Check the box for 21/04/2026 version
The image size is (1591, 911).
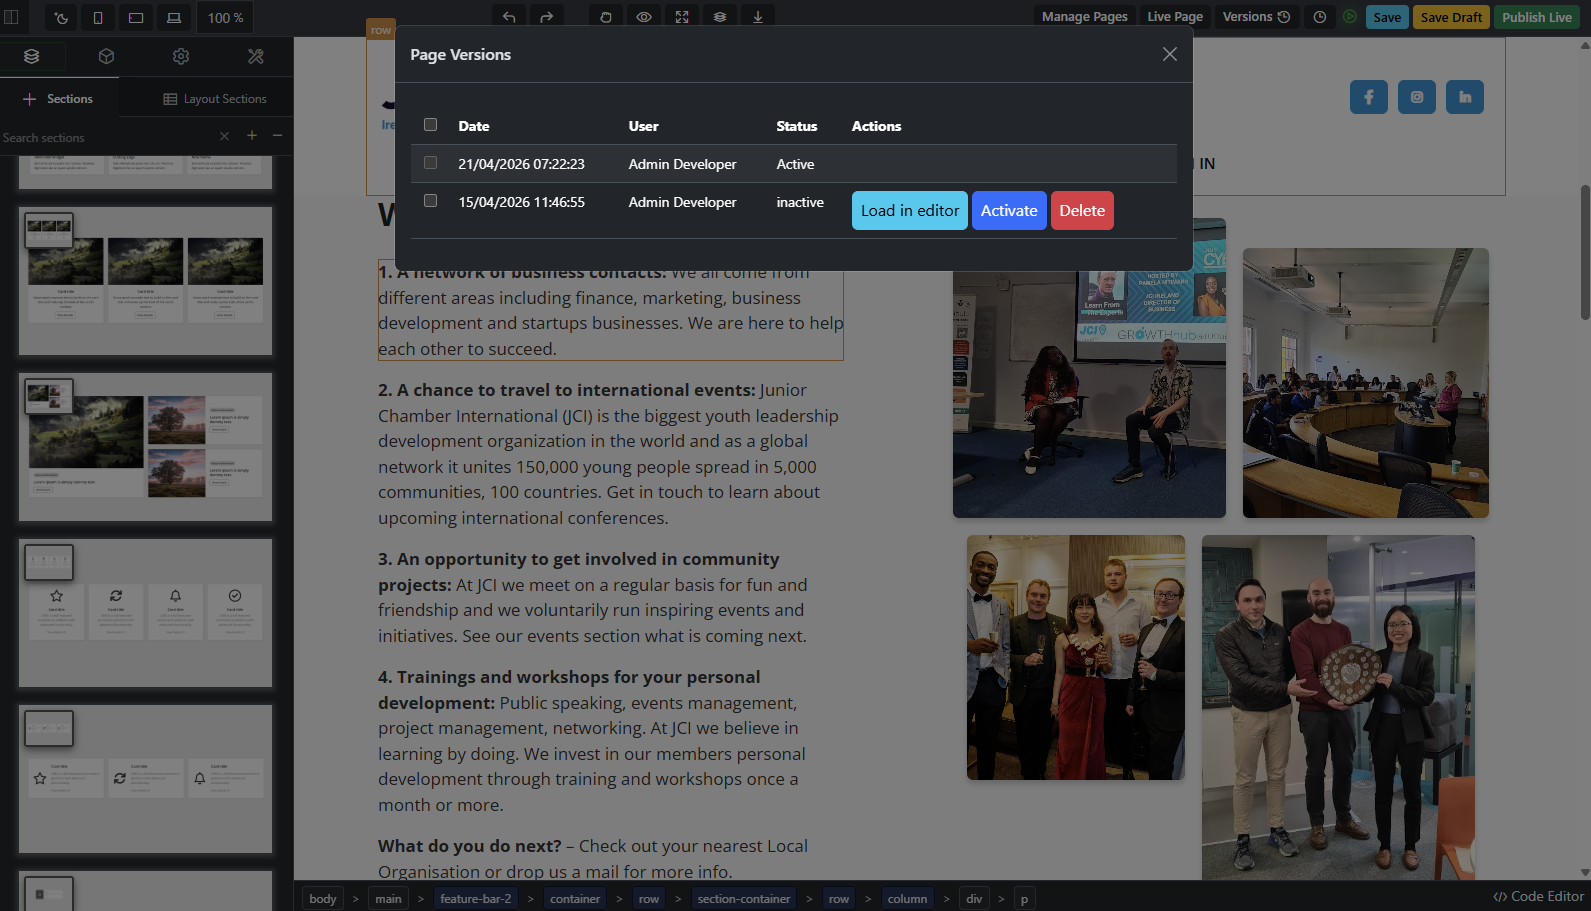pos(431,163)
